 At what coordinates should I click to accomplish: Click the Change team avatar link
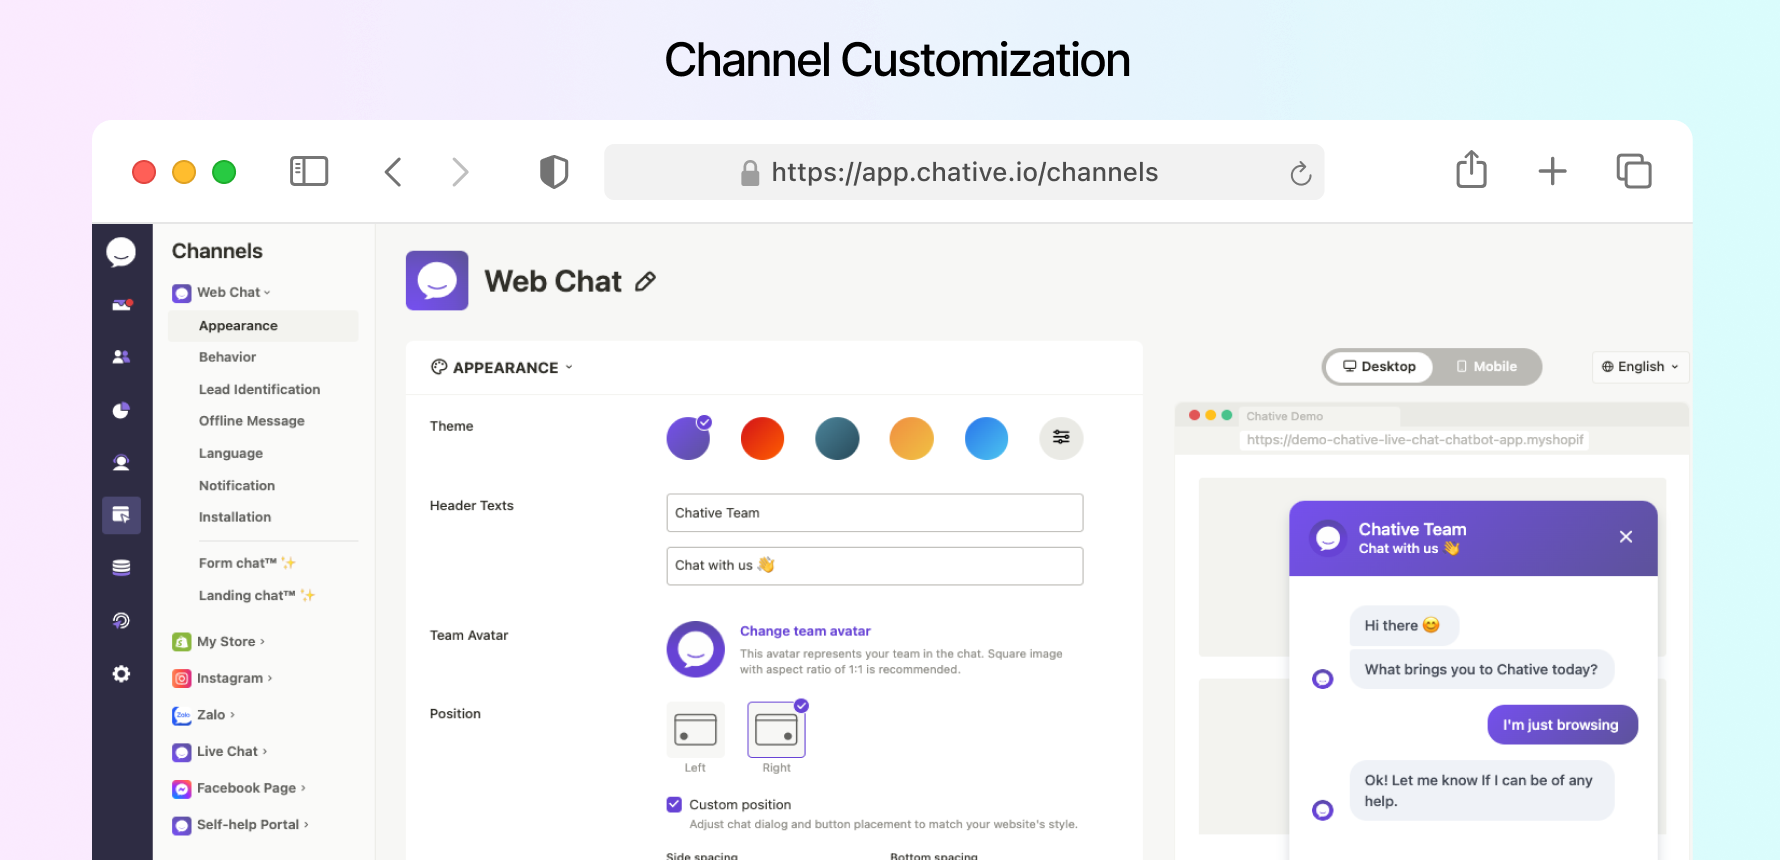pyautogui.click(x=805, y=631)
